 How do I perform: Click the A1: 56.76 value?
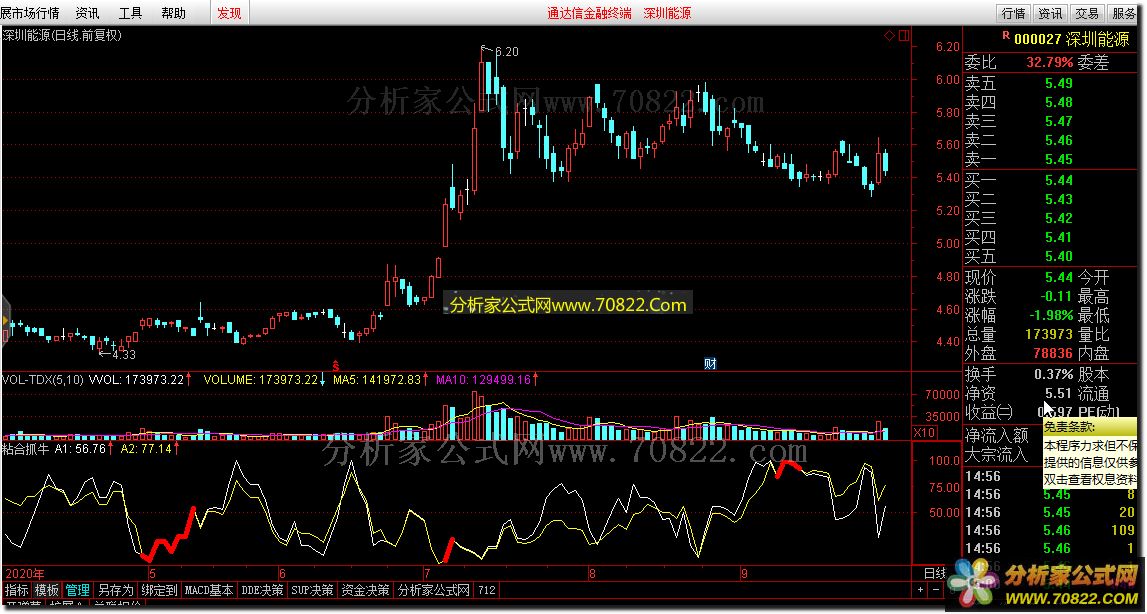click(80, 449)
